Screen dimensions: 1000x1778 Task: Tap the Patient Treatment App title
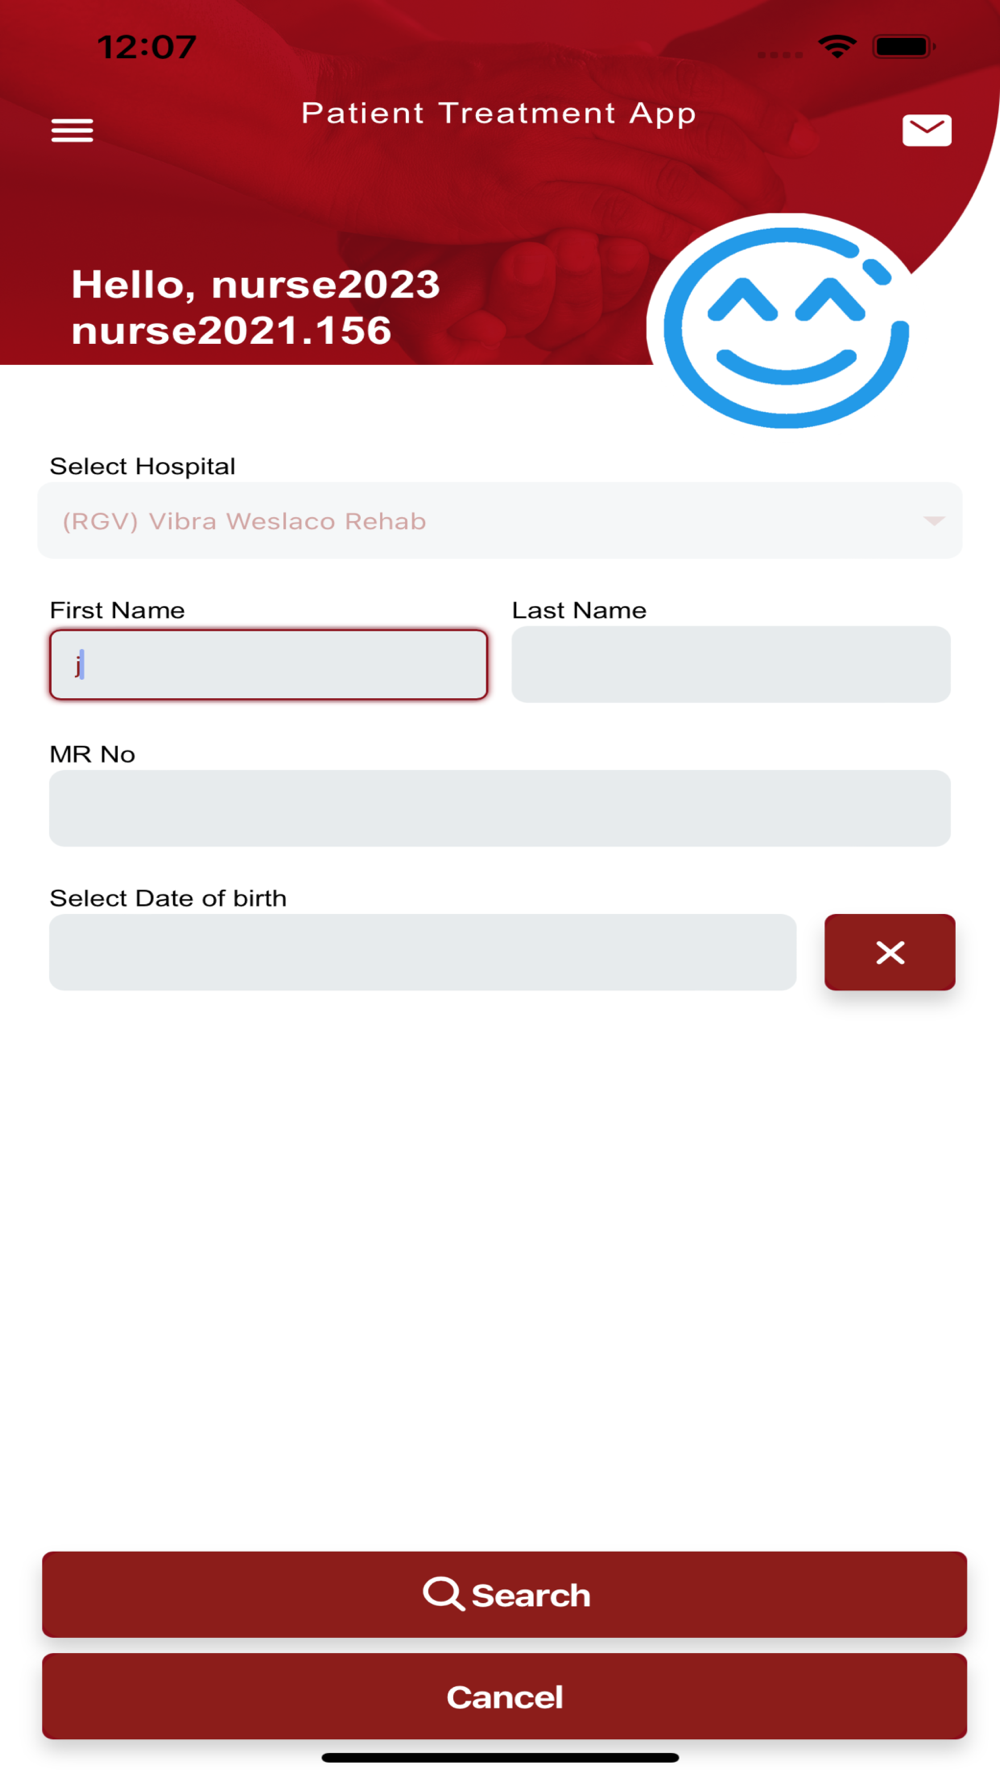[499, 114]
